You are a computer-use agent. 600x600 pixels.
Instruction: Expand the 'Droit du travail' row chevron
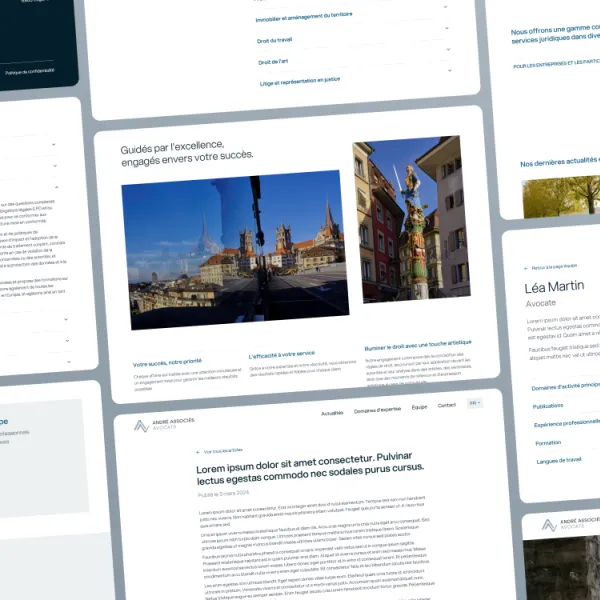pyautogui.click(x=447, y=28)
